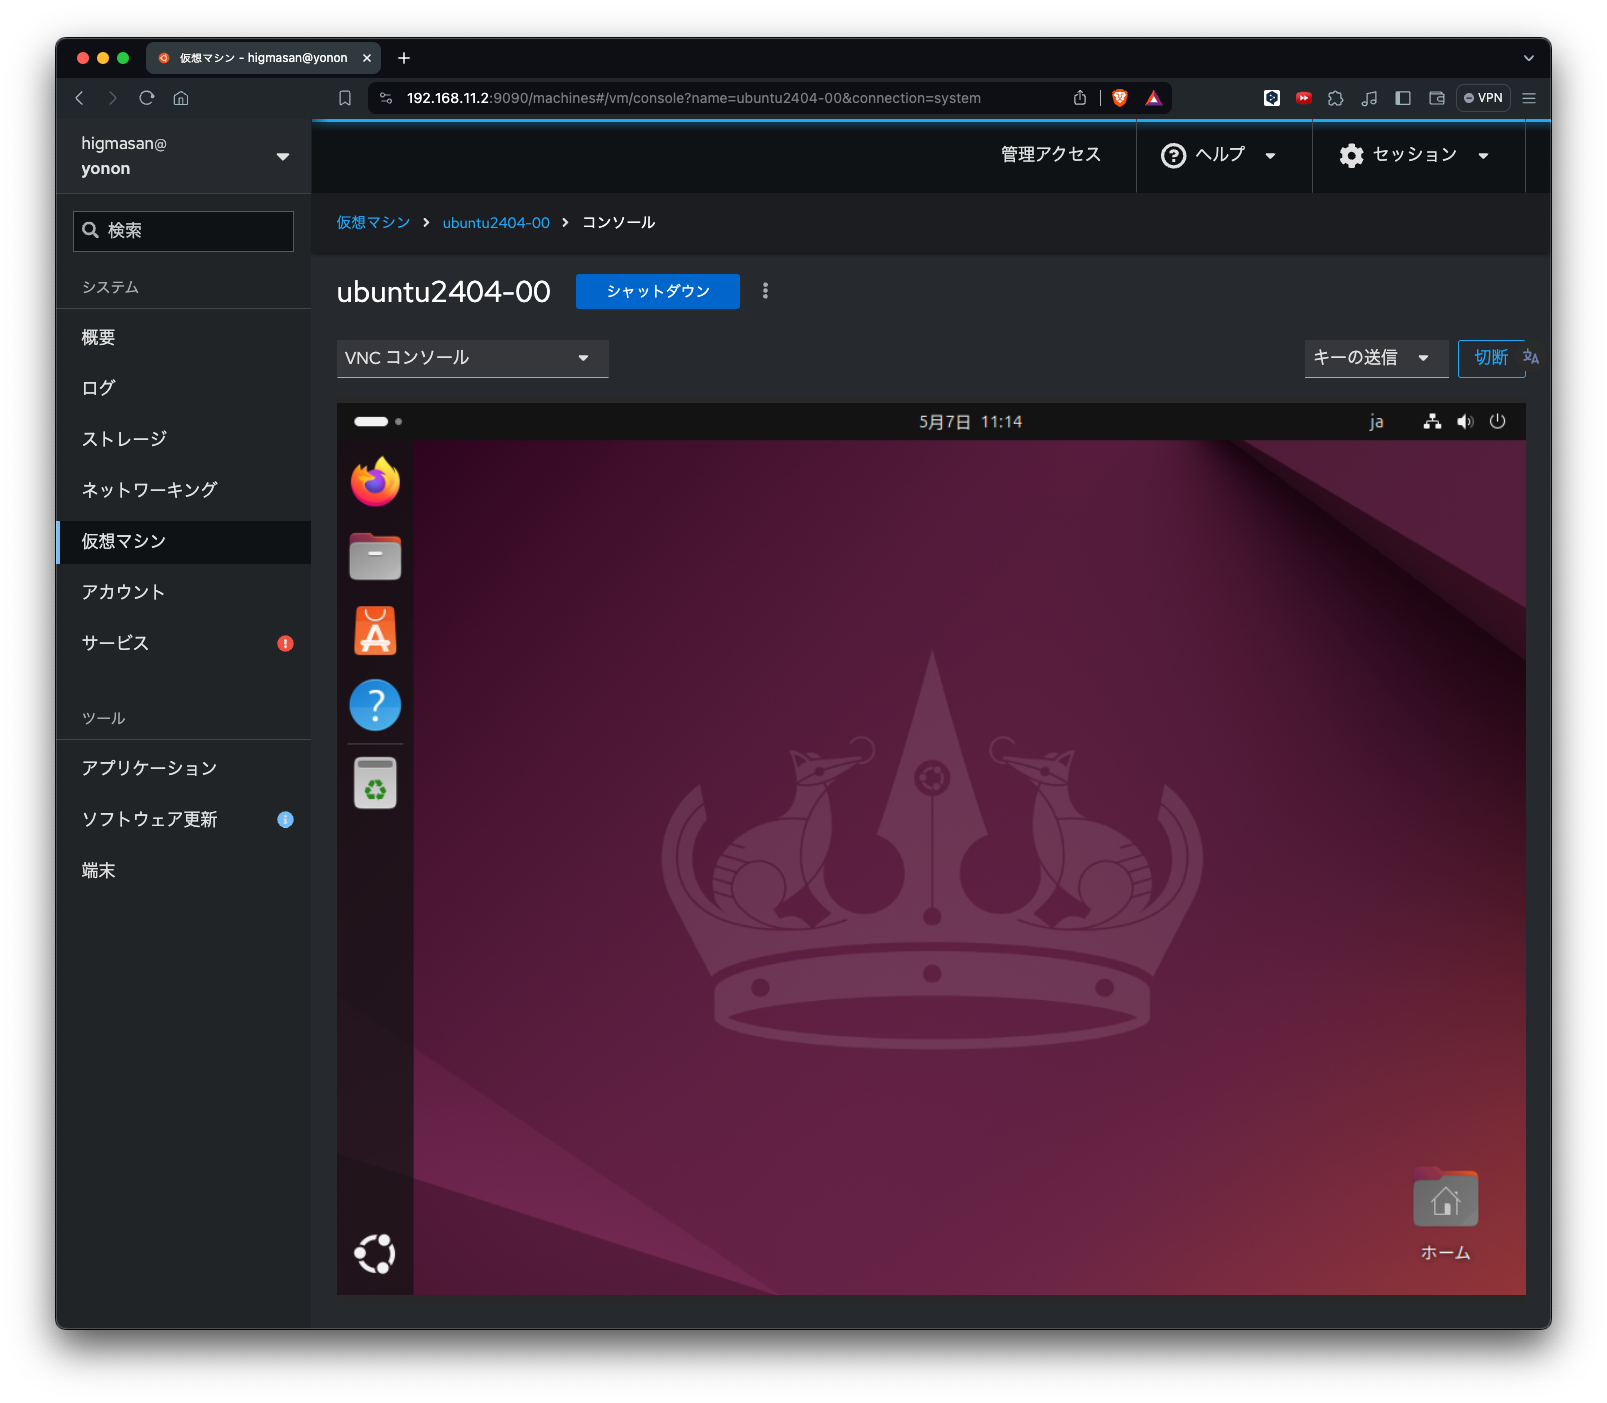Toggle the ja input source indicator

(1376, 421)
